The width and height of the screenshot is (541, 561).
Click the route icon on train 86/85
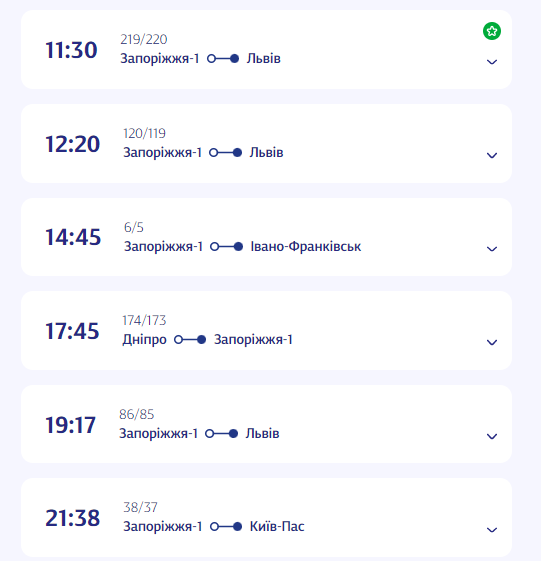click(x=221, y=434)
